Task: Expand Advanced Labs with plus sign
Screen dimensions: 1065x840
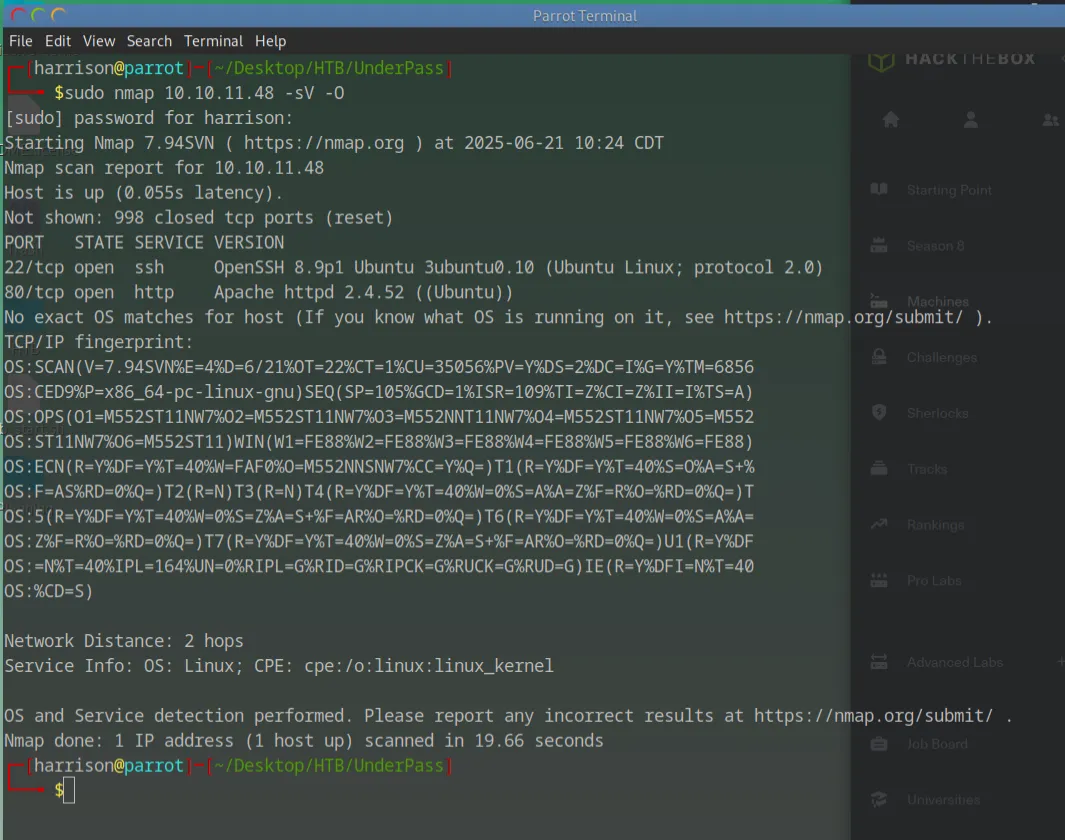Action: [x=1060, y=662]
